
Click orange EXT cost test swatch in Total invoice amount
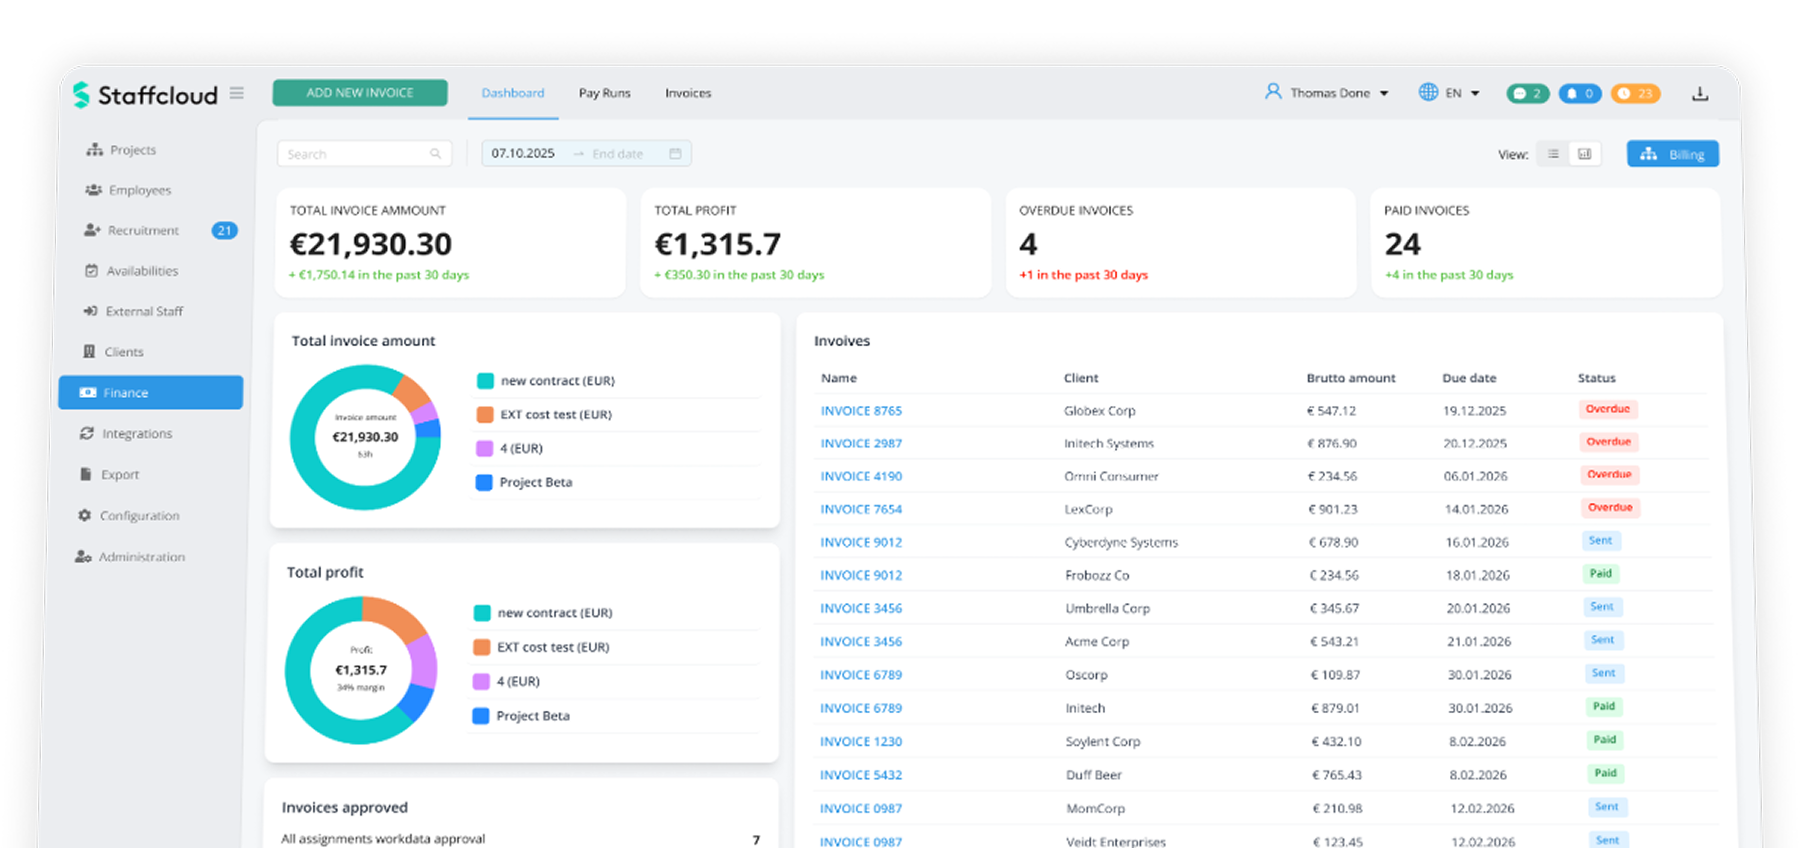(485, 414)
